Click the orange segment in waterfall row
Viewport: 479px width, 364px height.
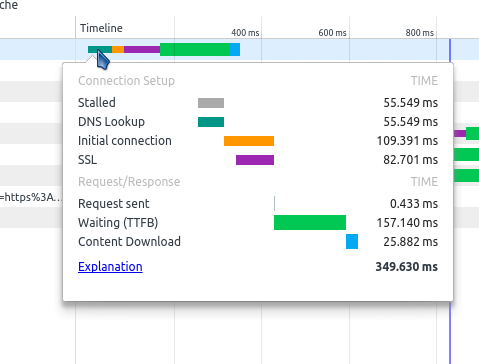[x=118, y=50]
